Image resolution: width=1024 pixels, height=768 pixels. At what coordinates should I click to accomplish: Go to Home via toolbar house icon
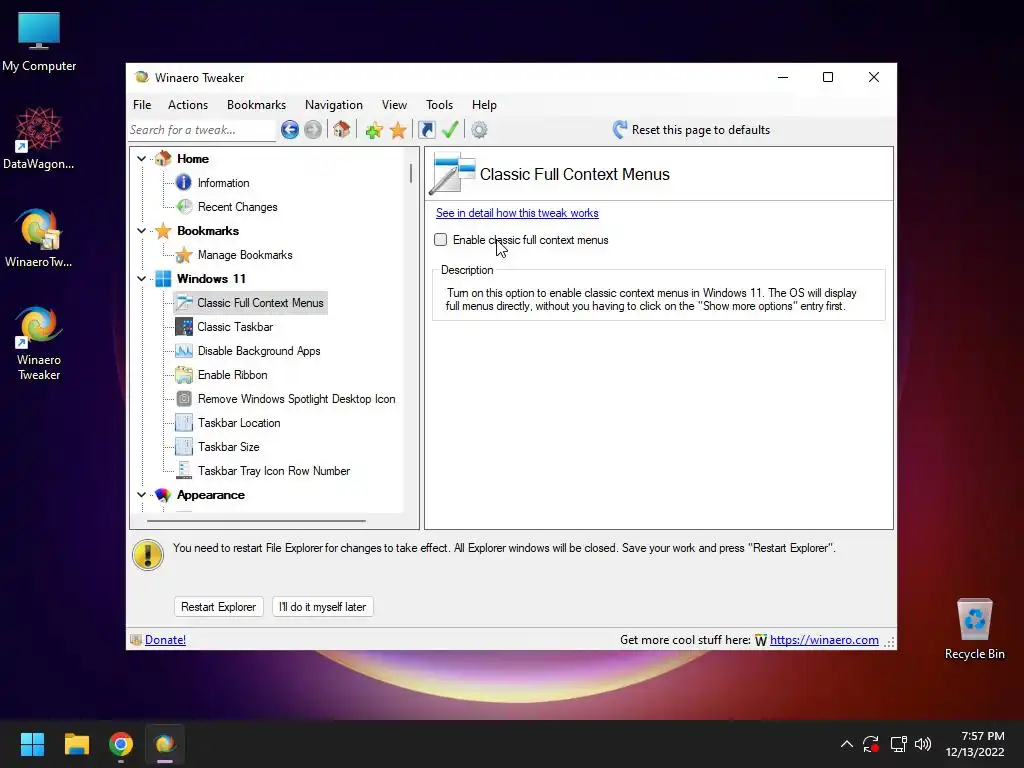(x=342, y=129)
